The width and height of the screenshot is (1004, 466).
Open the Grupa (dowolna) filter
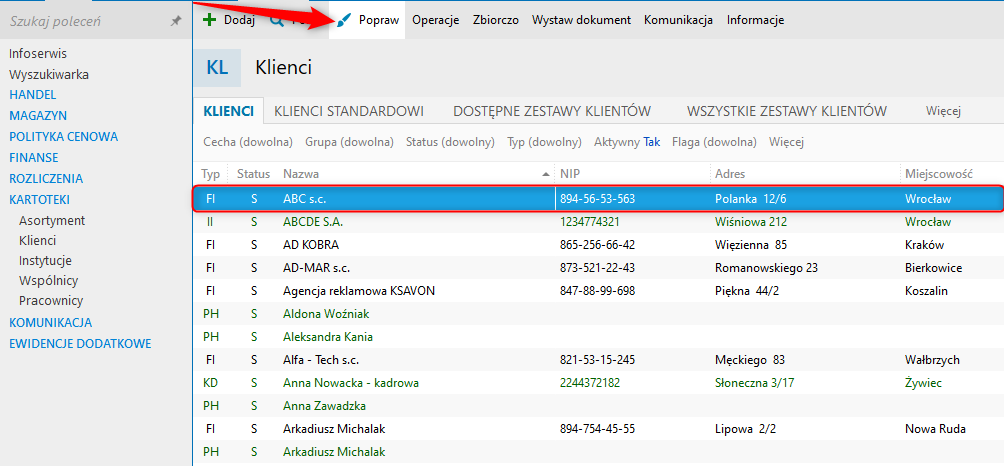tap(350, 142)
